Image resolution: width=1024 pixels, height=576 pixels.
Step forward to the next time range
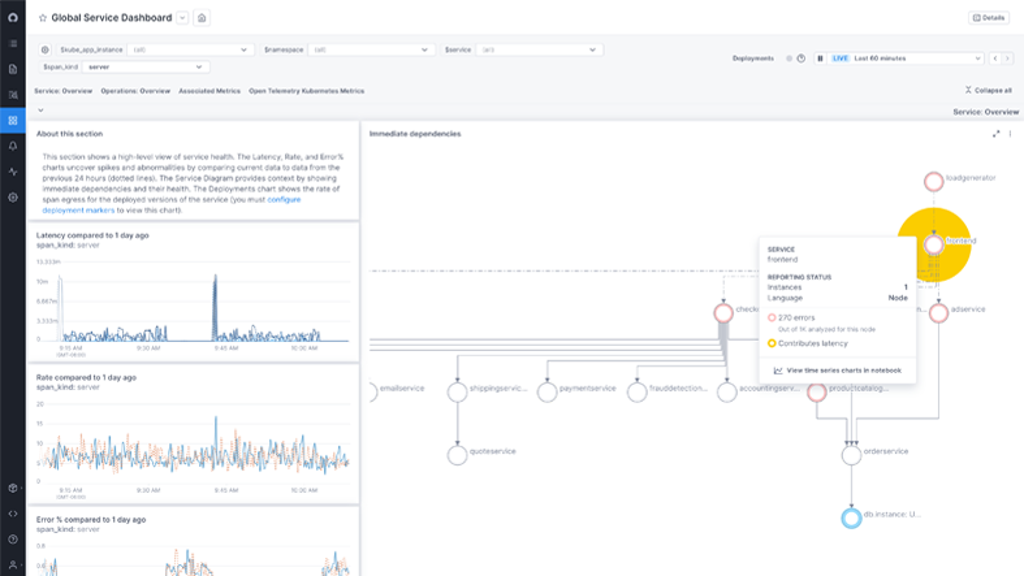1008,58
